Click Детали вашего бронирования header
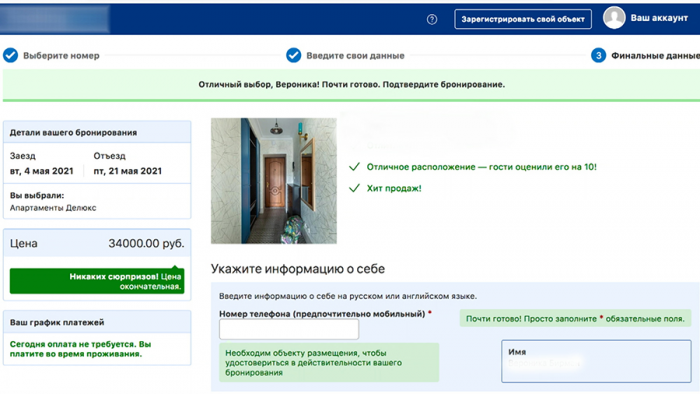The height and width of the screenshot is (394, 700). coord(73,133)
